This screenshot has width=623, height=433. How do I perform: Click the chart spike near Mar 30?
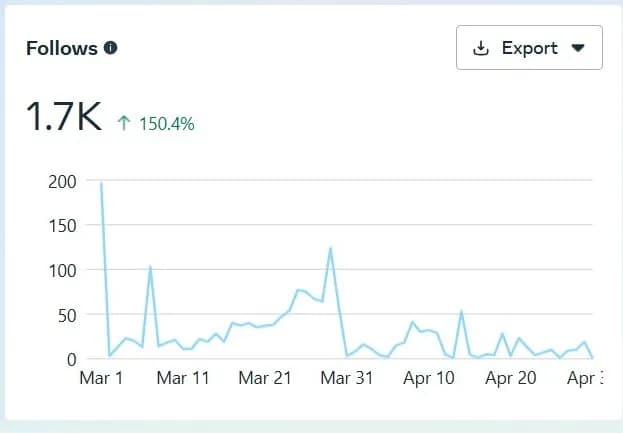[x=330, y=248]
